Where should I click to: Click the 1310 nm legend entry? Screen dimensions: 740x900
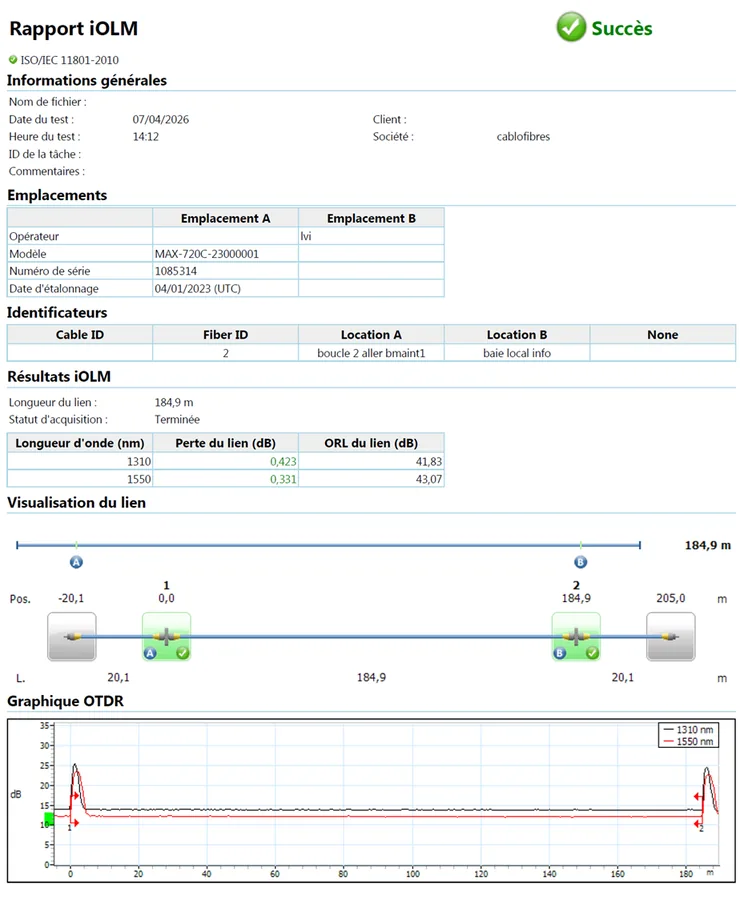[688, 730]
